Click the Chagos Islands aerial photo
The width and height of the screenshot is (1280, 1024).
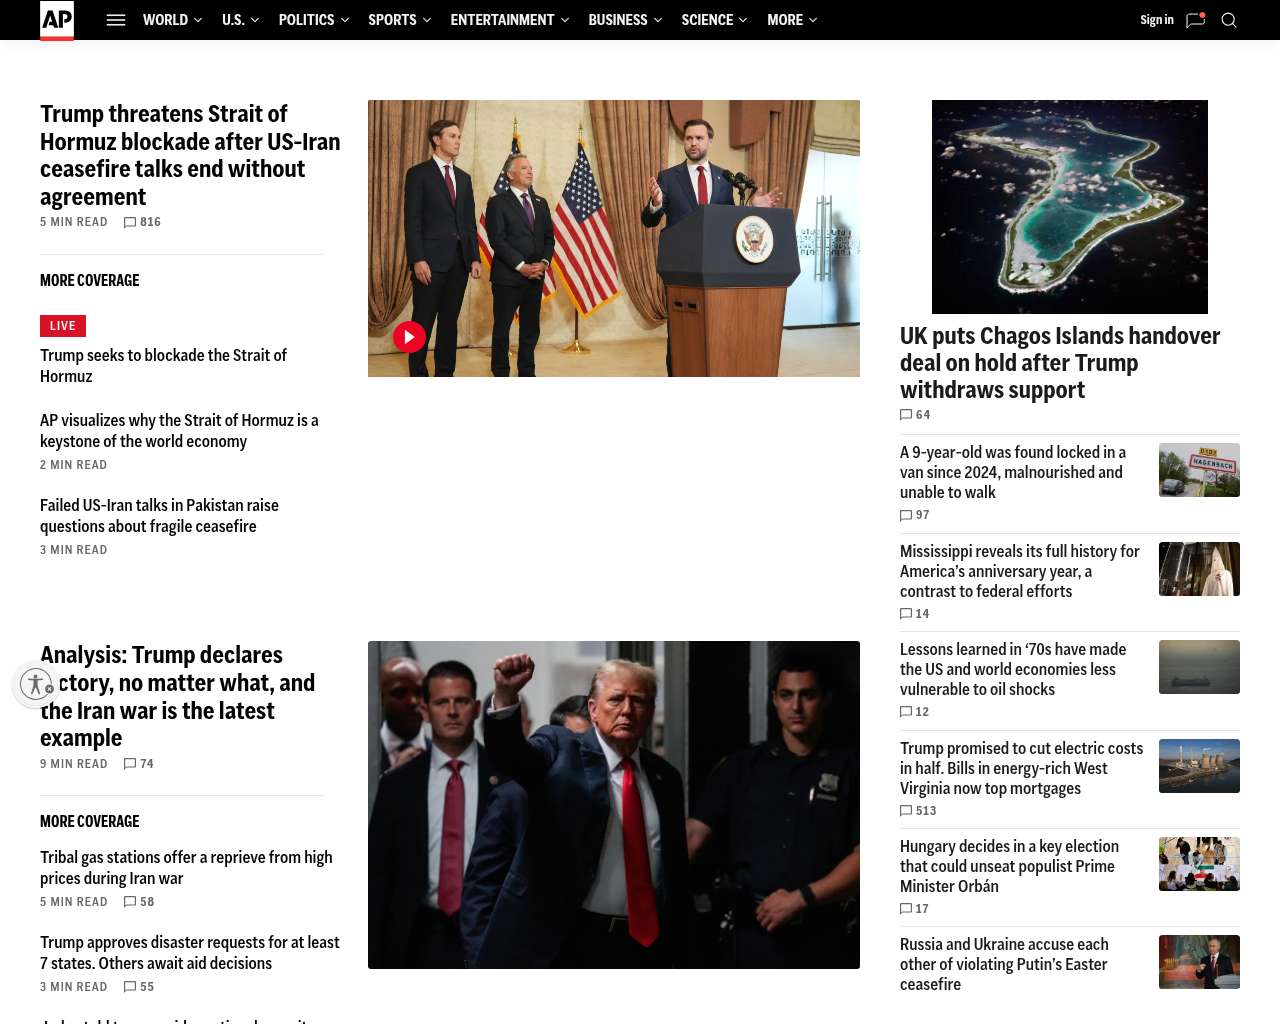coord(1070,207)
